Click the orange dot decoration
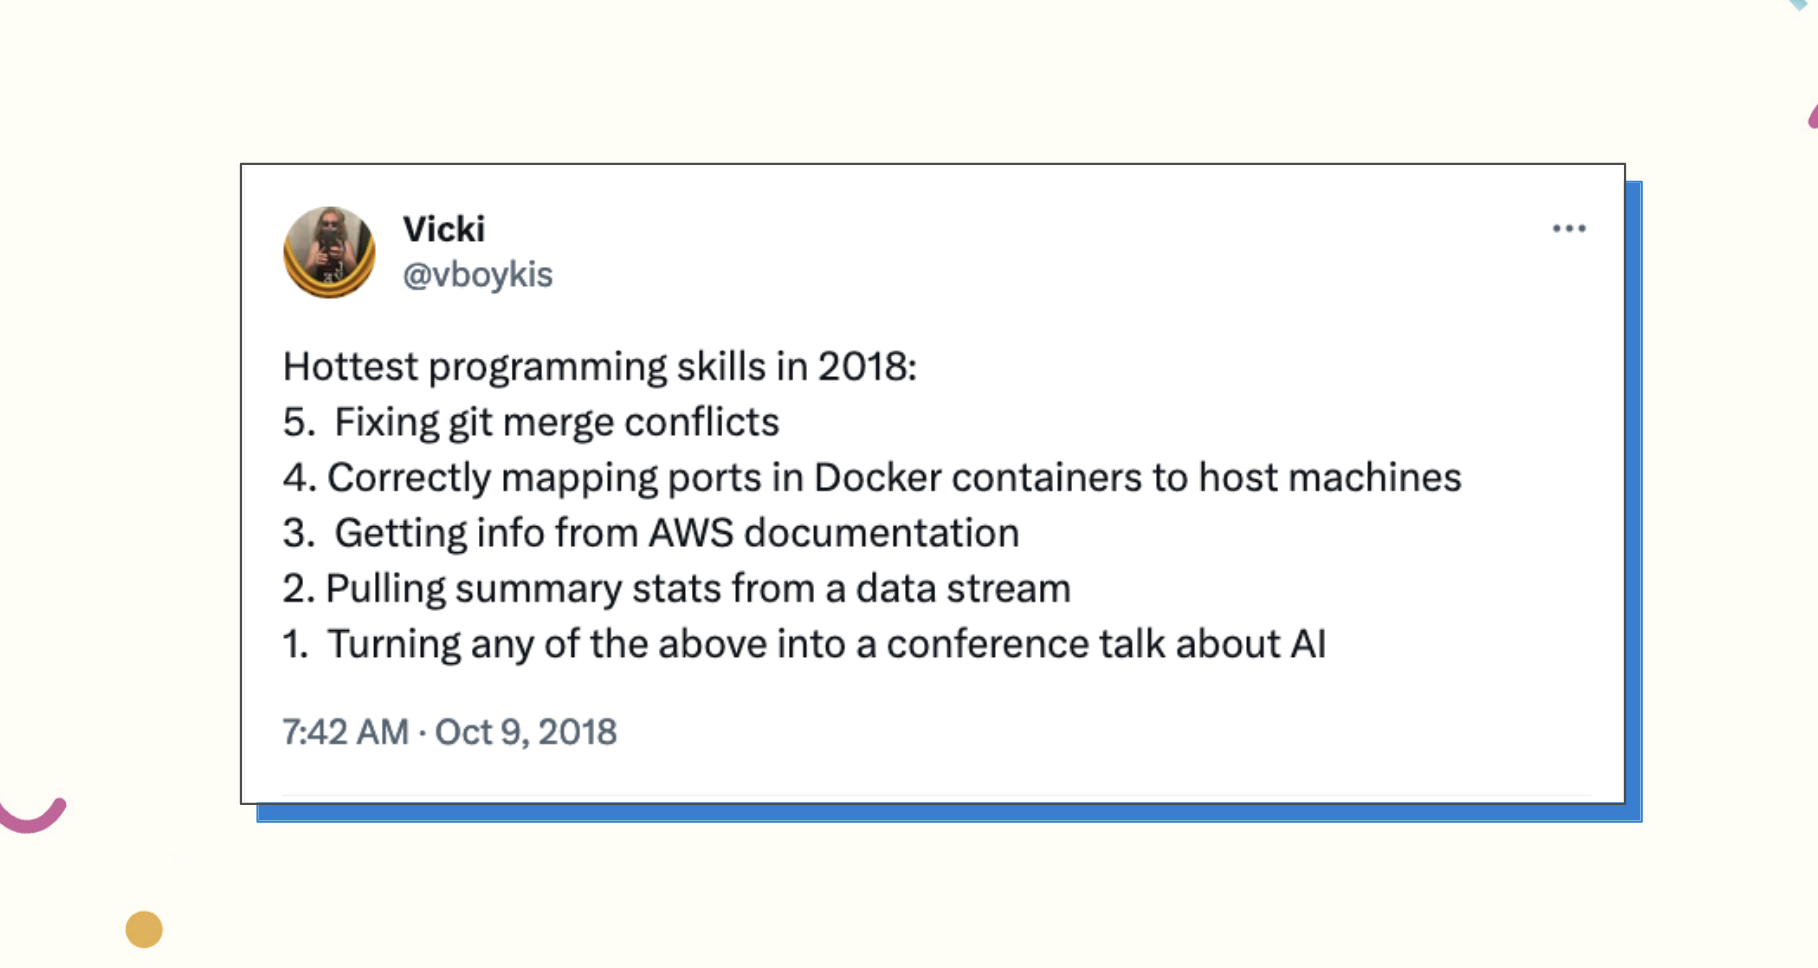1818x968 pixels. [x=144, y=929]
